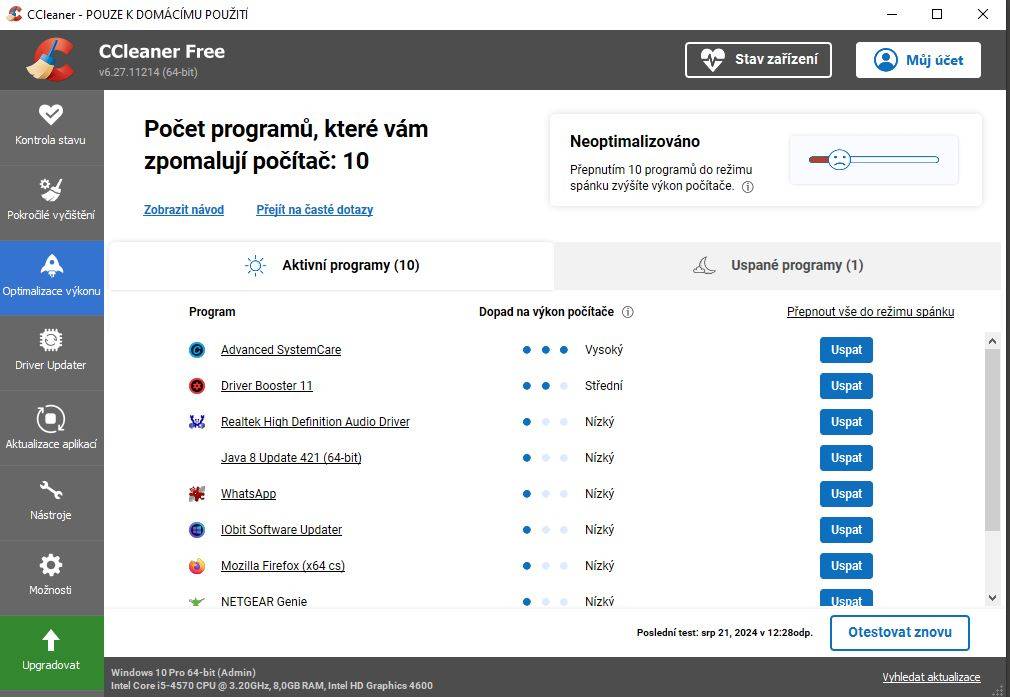Image resolution: width=1010 pixels, height=697 pixels.
Task: Click Přepnout vše do režimu spánku
Action: pos(870,312)
